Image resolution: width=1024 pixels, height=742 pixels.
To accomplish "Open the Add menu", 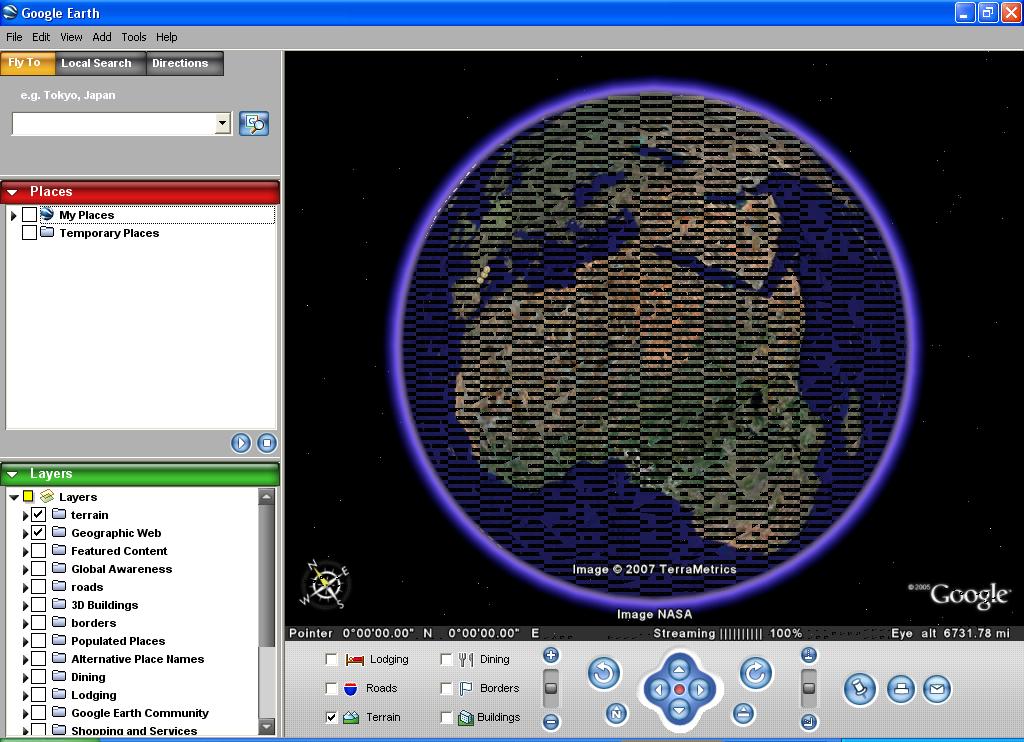I will (x=102, y=37).
